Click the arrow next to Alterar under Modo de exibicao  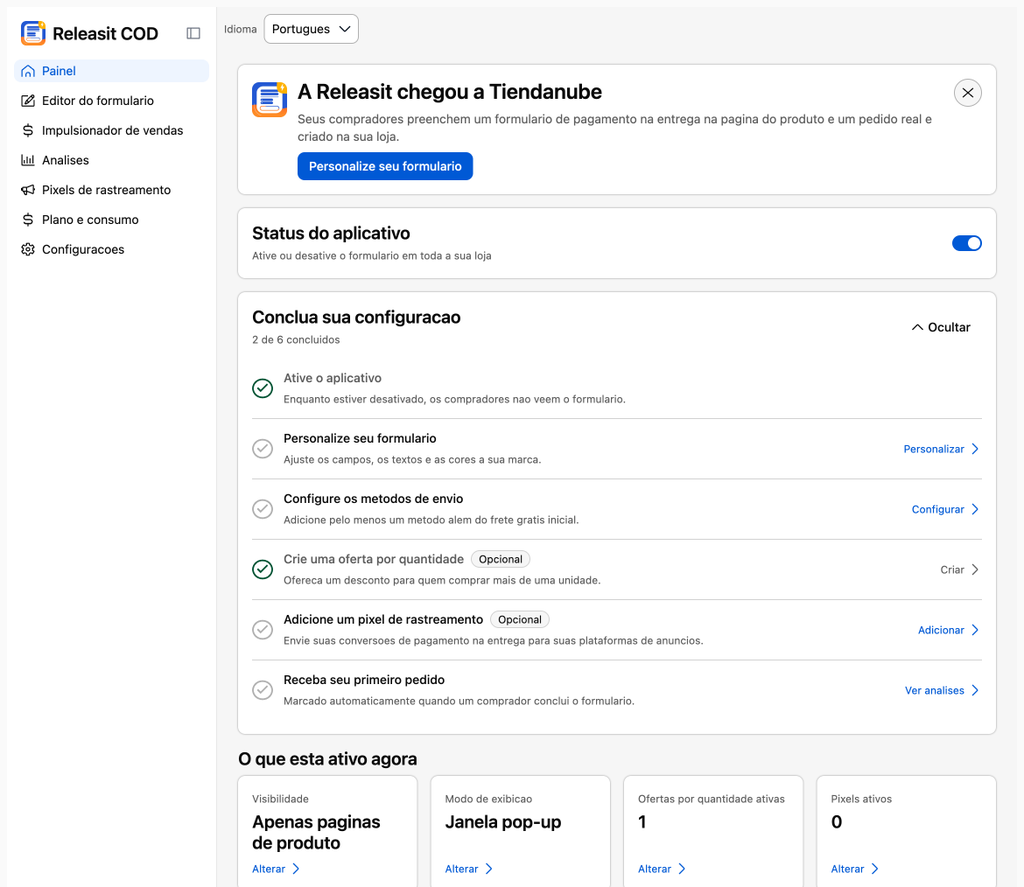(x=488, y=869)
